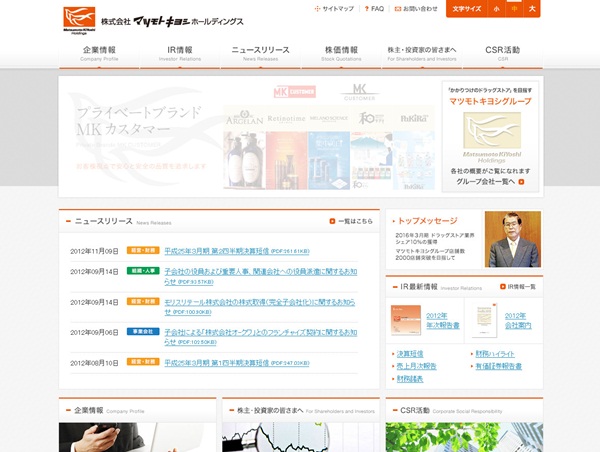The height and width of the screenshot is (452, 600).
Task: Open the 株価情報 Stock Quotations menu
Action: 341,54
